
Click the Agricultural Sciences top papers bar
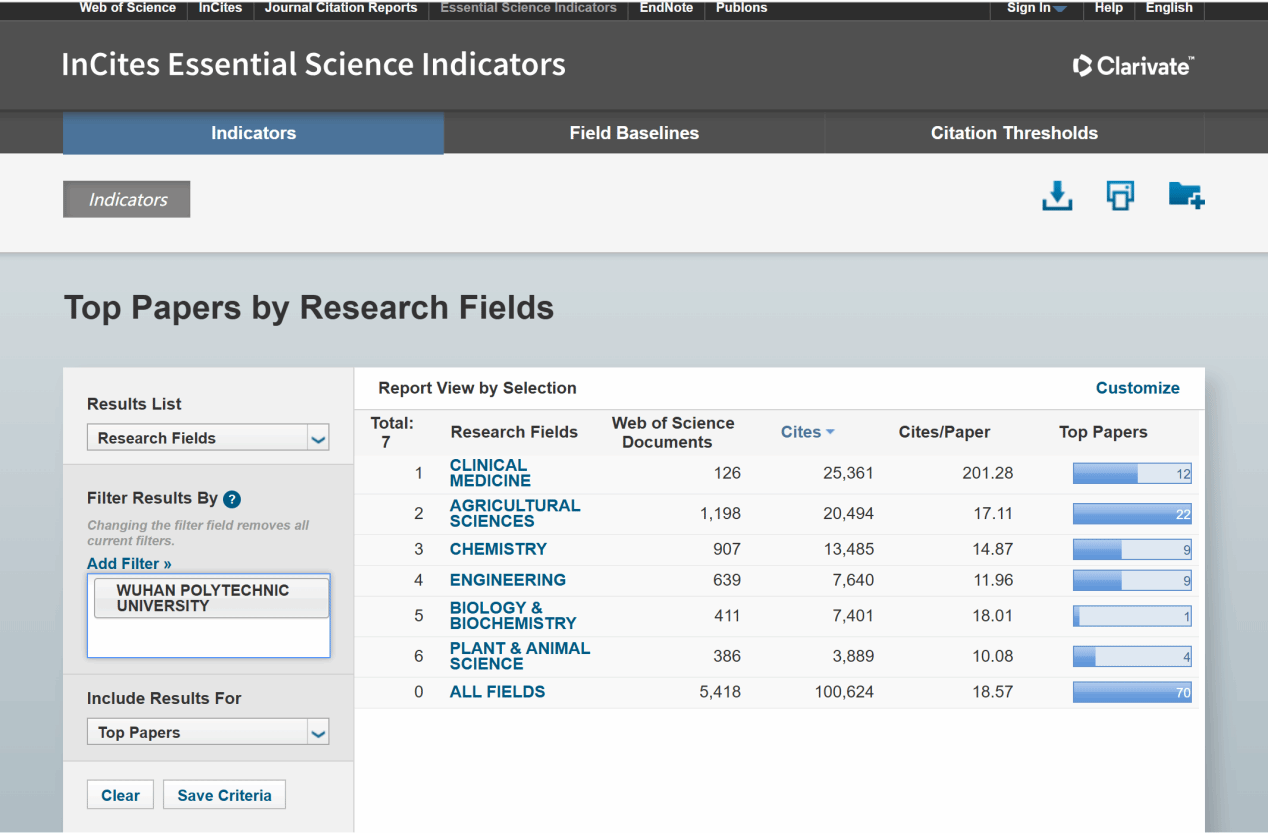[1132, 514]
